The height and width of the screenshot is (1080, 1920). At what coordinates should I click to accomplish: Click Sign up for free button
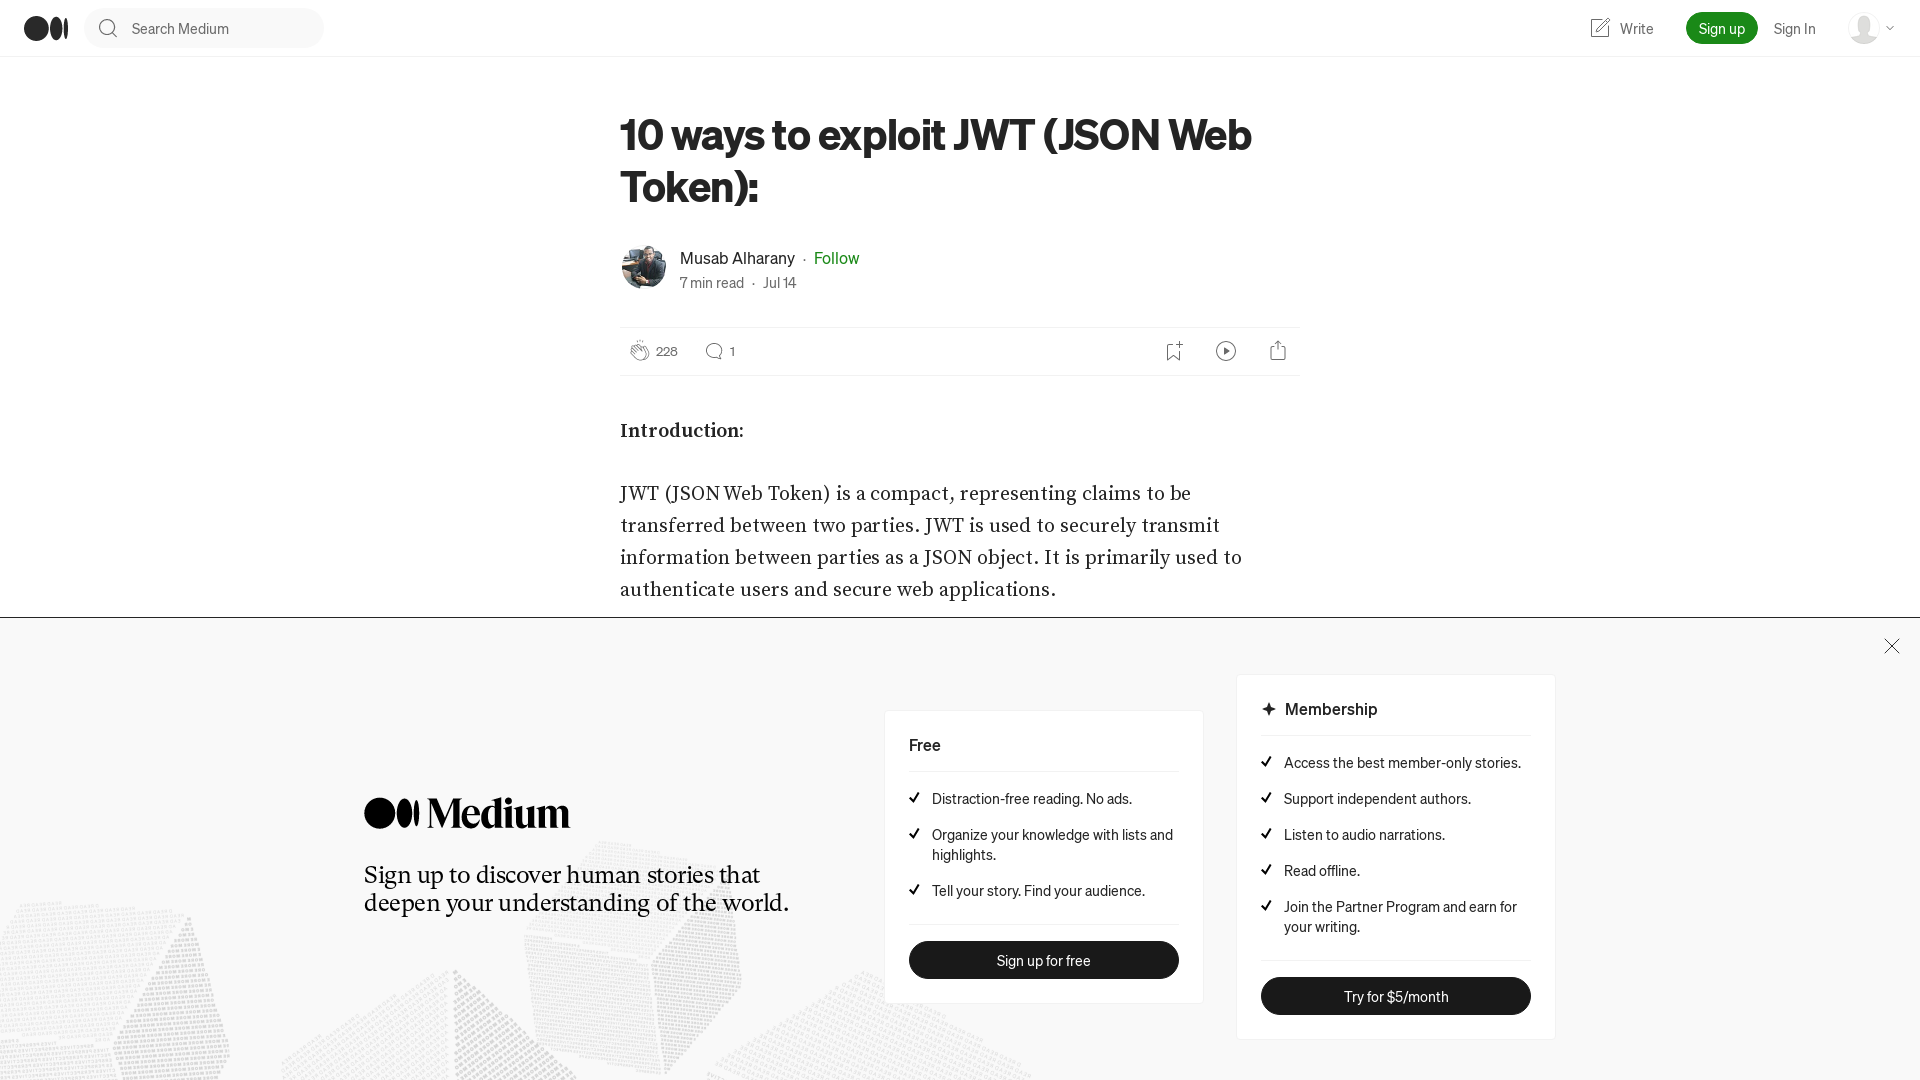tap(1043, 959)
